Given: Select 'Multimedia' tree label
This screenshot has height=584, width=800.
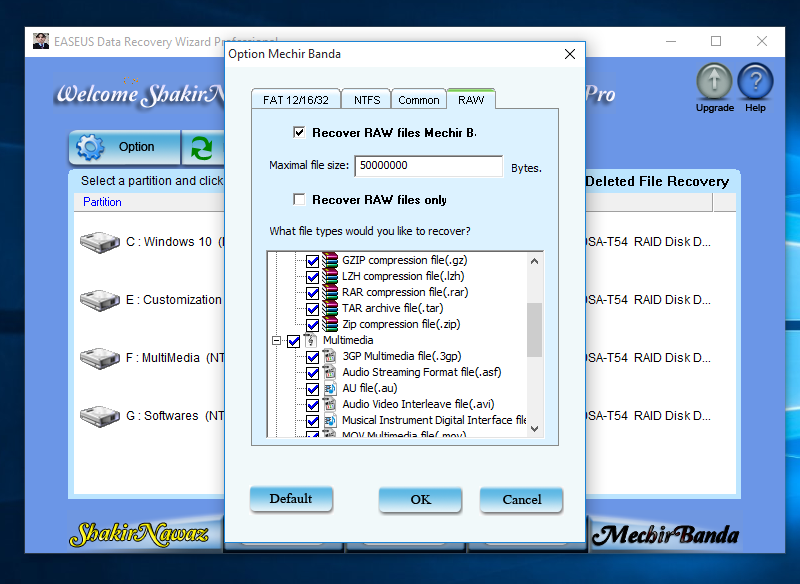Looking at the screenshot, I should point(348,340).
